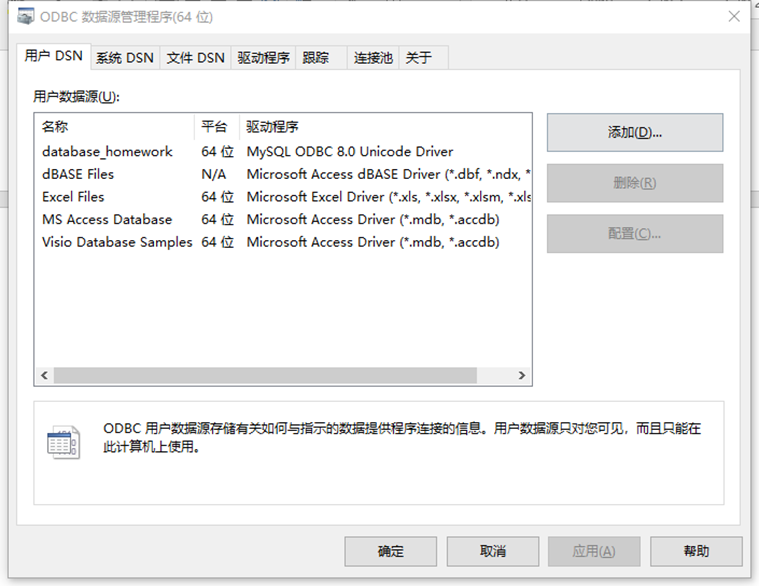Click the 配置(C)... button
This screenshot has height=586, width=759.
tap(635, 234)
